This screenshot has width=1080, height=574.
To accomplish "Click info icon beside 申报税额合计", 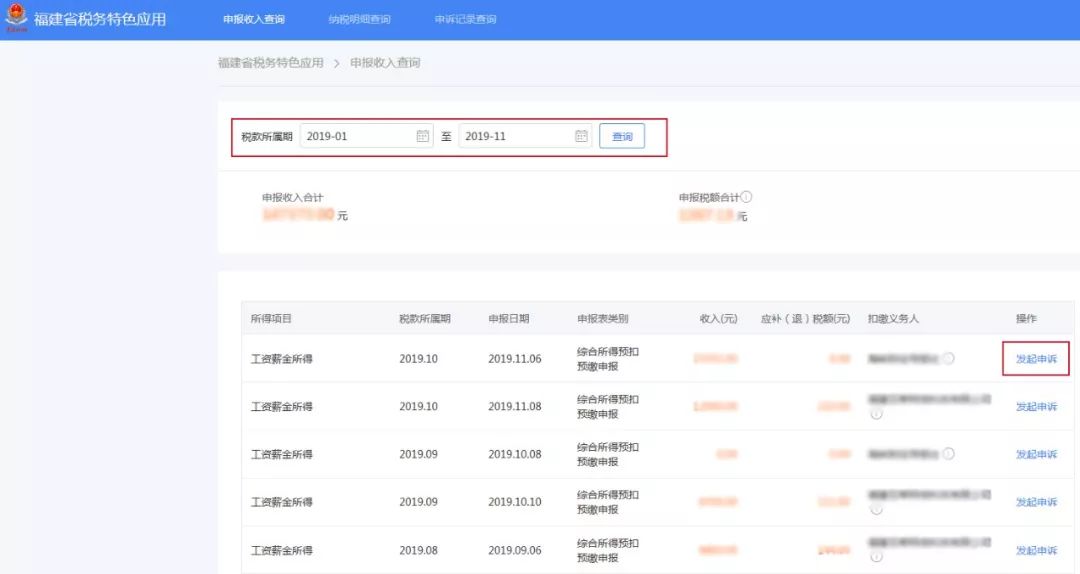I will tap(747, 197).
